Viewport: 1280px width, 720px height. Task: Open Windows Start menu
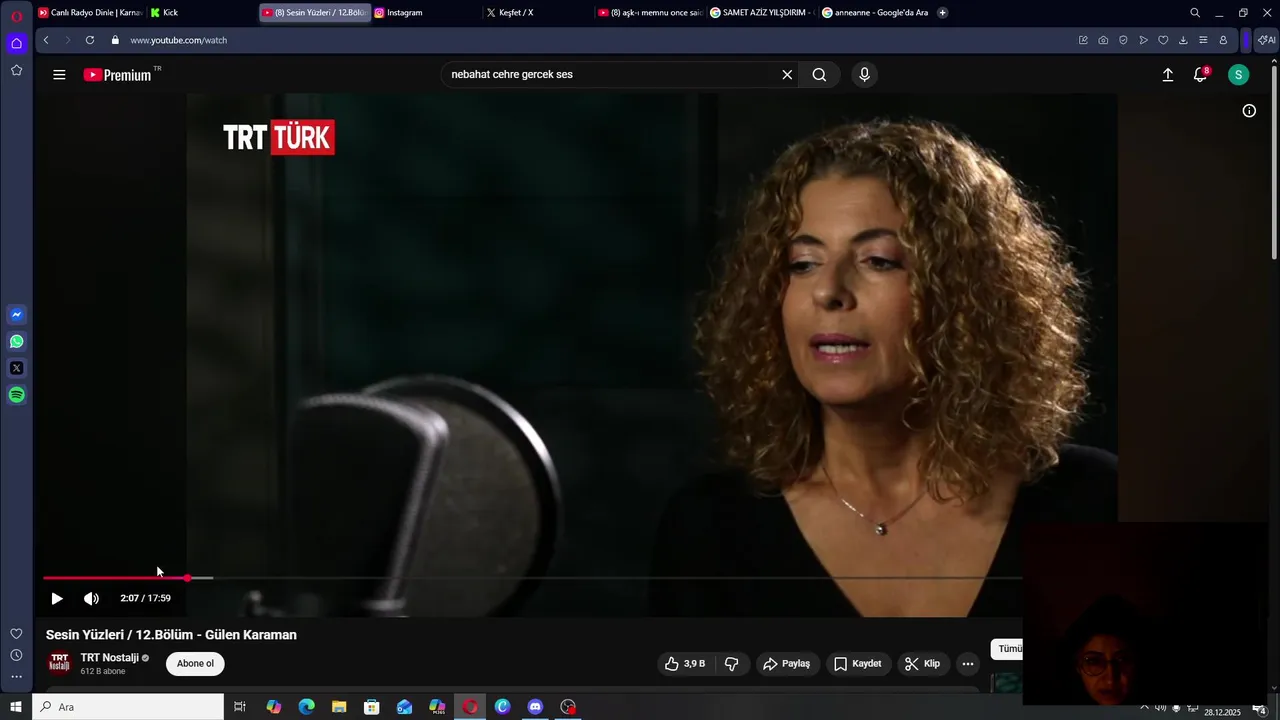coord(16,707)
